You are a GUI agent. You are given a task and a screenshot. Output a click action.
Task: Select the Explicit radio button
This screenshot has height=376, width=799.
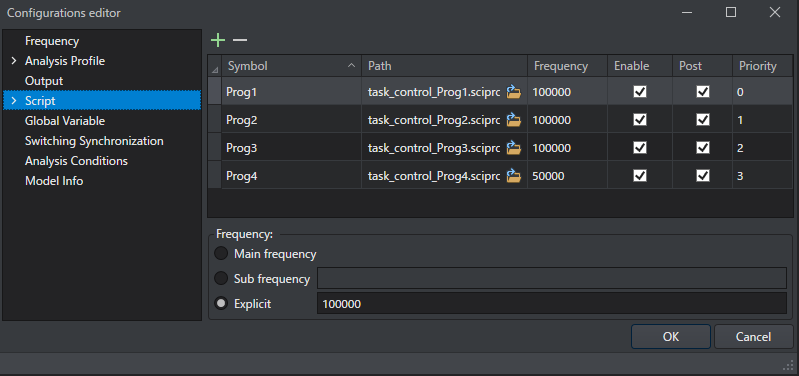tap(221, 304)
